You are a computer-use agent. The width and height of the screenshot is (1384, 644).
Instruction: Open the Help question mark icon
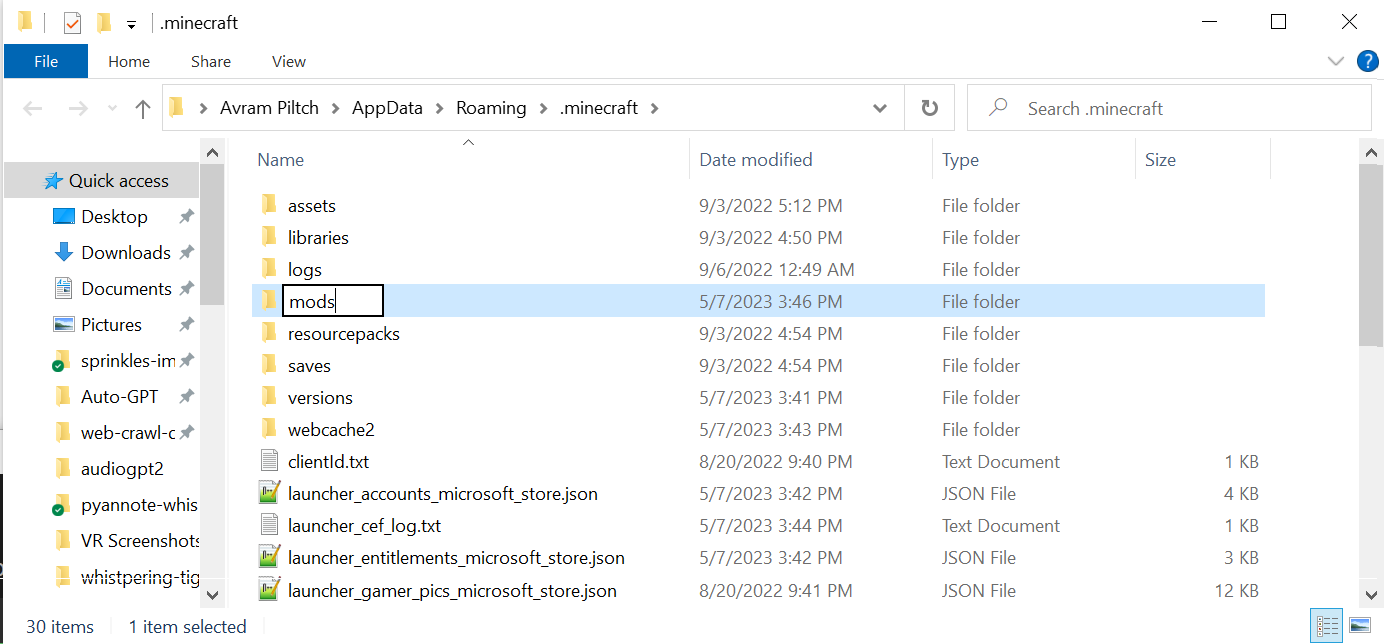[x=1367, y=61]
